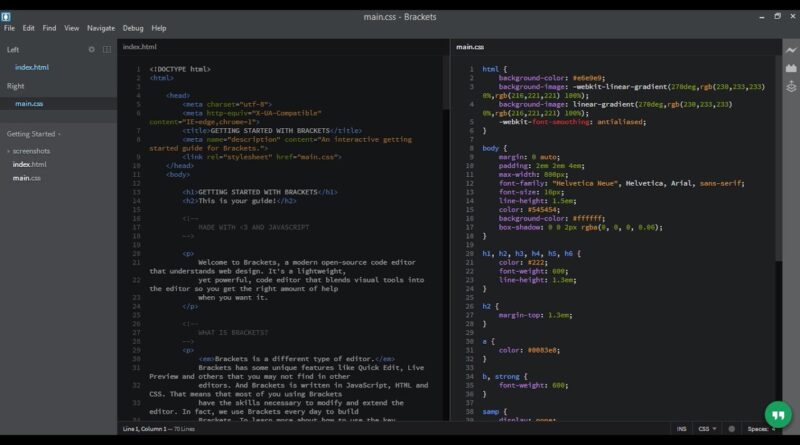Click the margin-top: 1.3em declaration
Screen dimensions: 800x445
tap(535, 315)
